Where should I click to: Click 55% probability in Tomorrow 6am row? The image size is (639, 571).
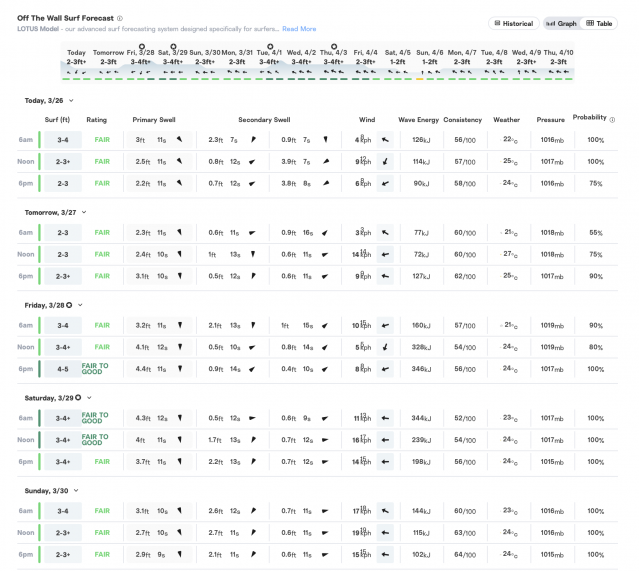coord(596,233)
